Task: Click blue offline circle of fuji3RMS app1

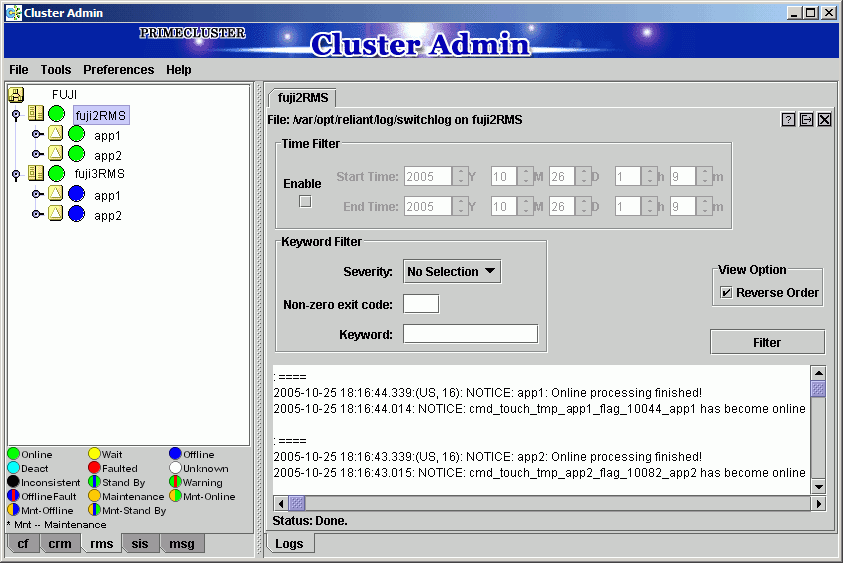Action: click(x=76, y=194)
